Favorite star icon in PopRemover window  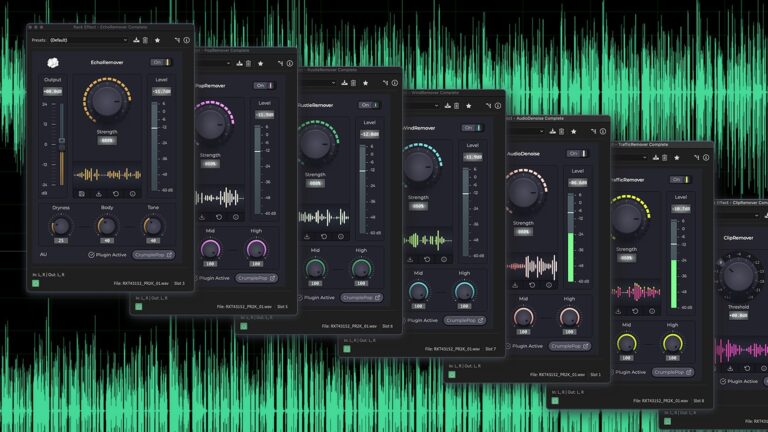tap(261, 63)
